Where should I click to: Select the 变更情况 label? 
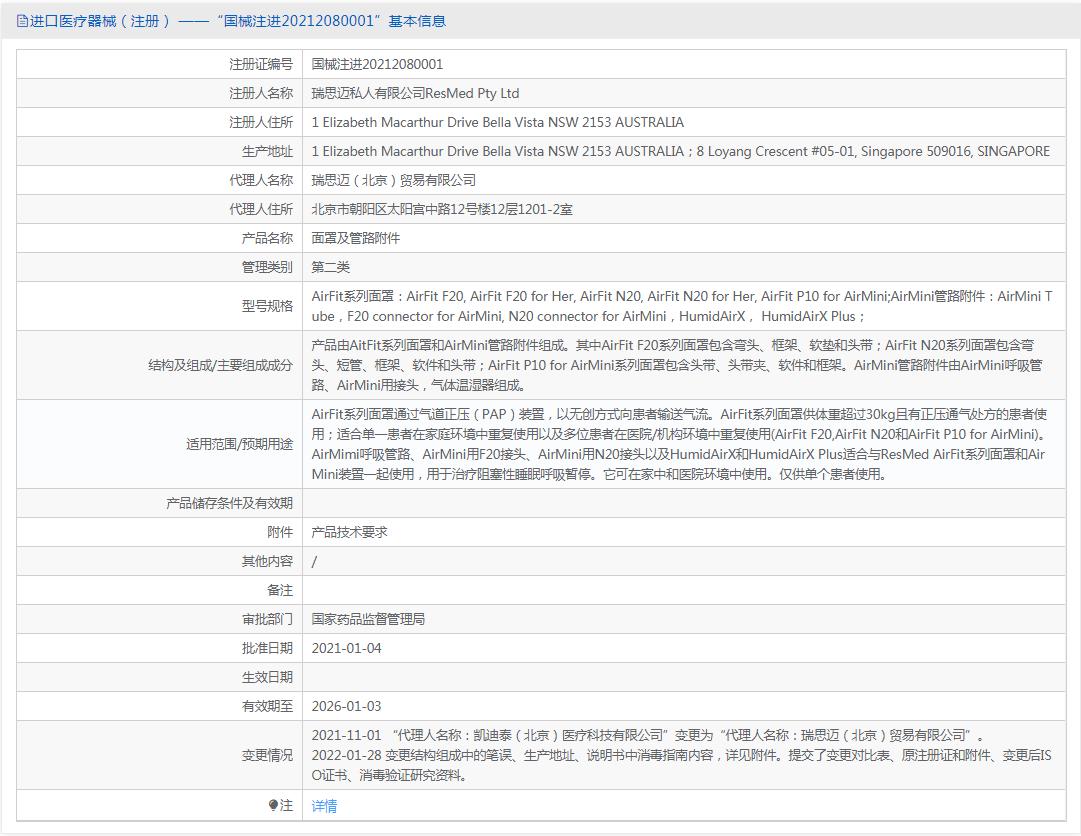click(x=267, y=755)
